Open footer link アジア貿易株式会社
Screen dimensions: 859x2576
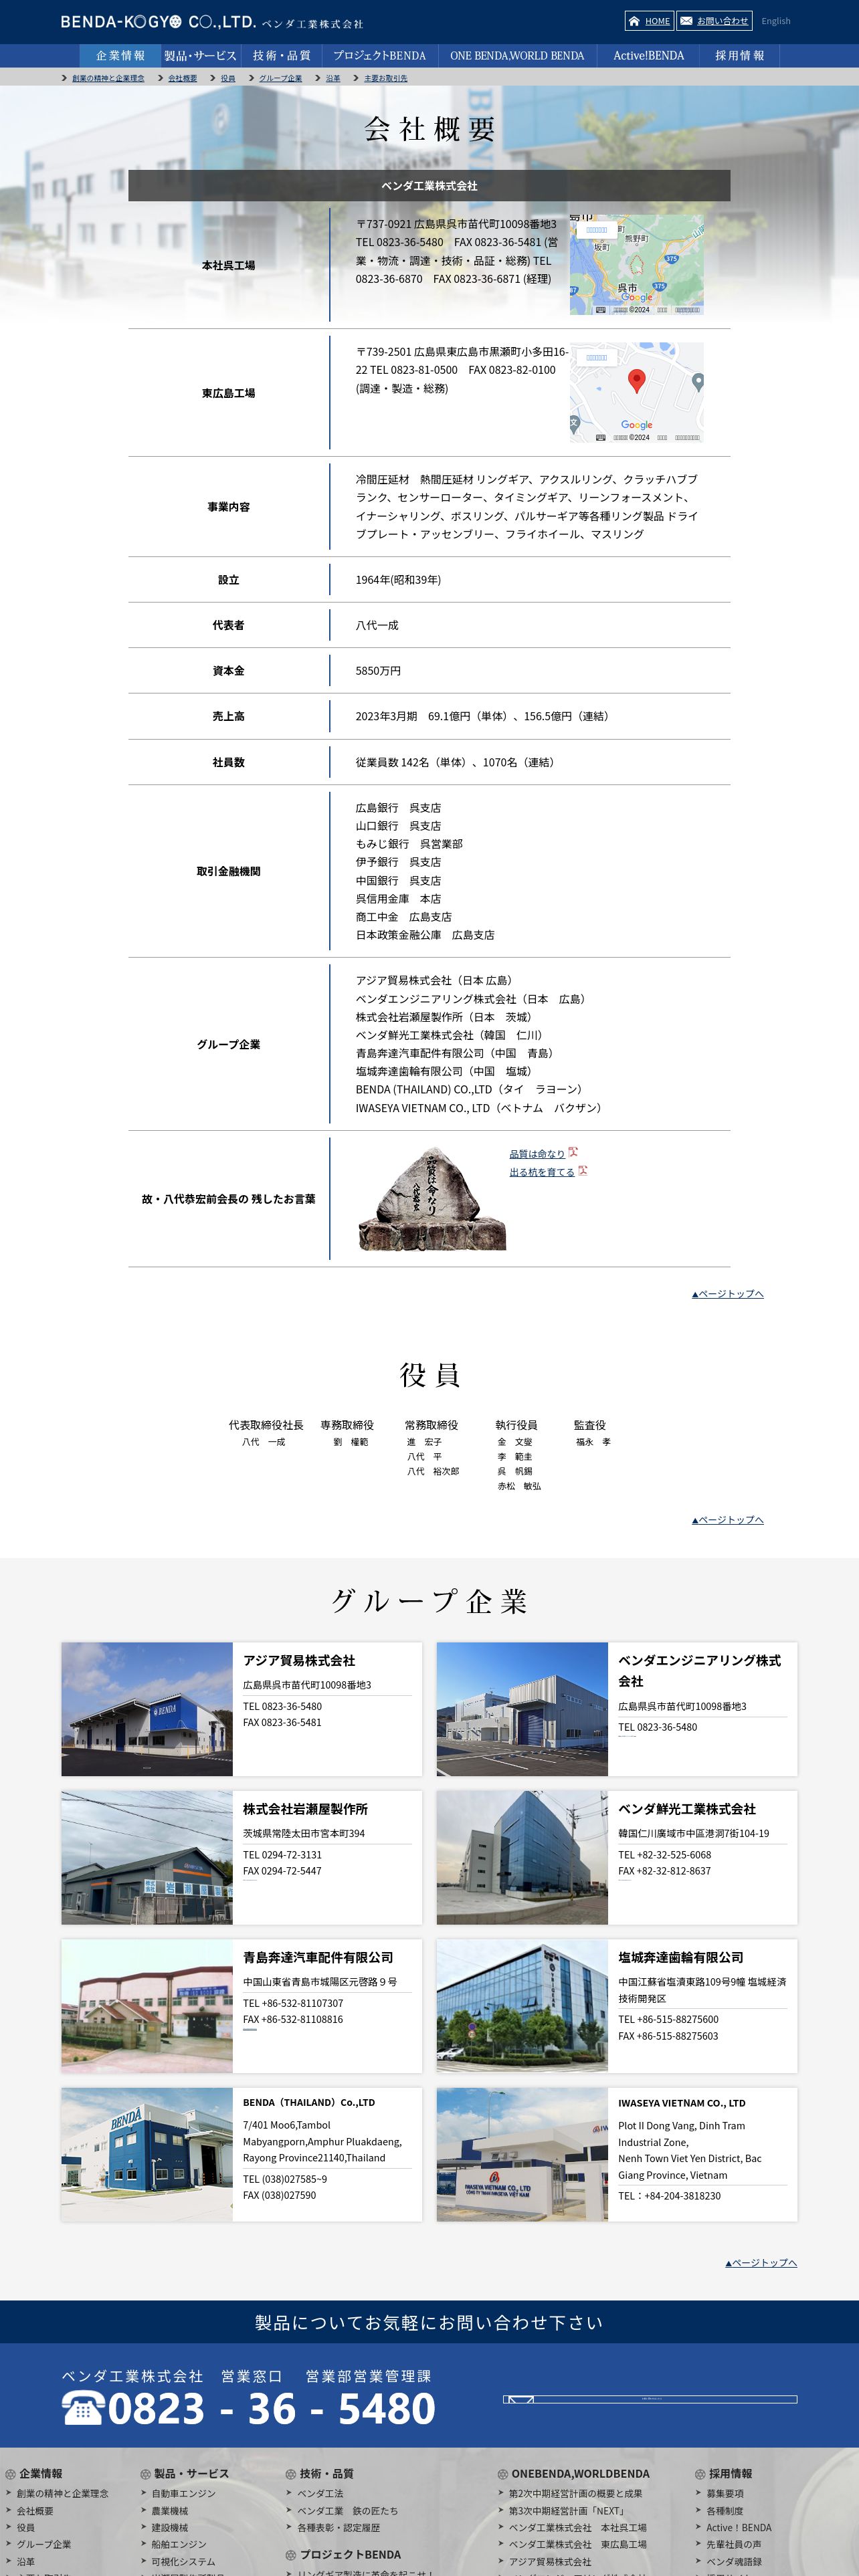click(549, 2561)
